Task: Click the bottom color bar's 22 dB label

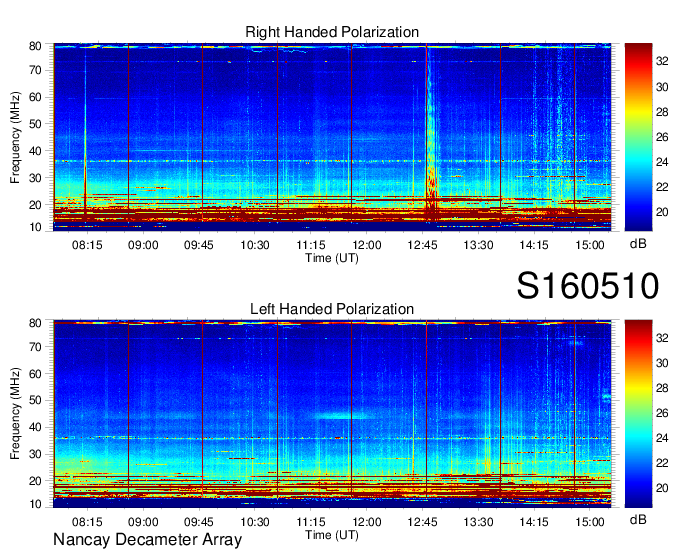Action: [662, 463]
